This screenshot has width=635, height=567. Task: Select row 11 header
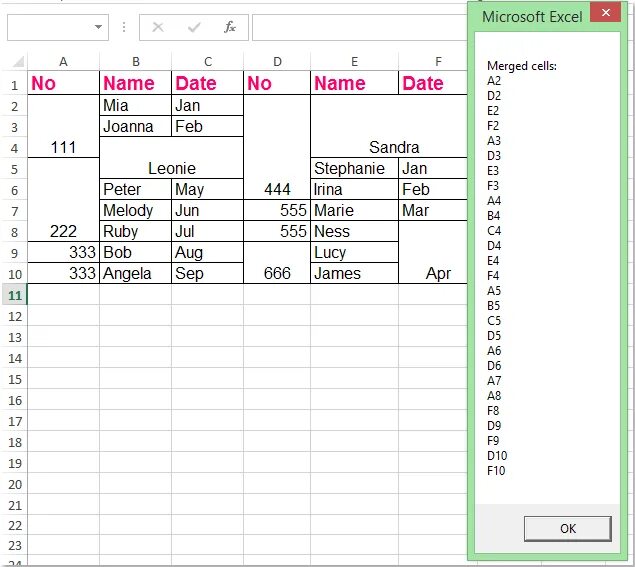[x=15, y=295]
